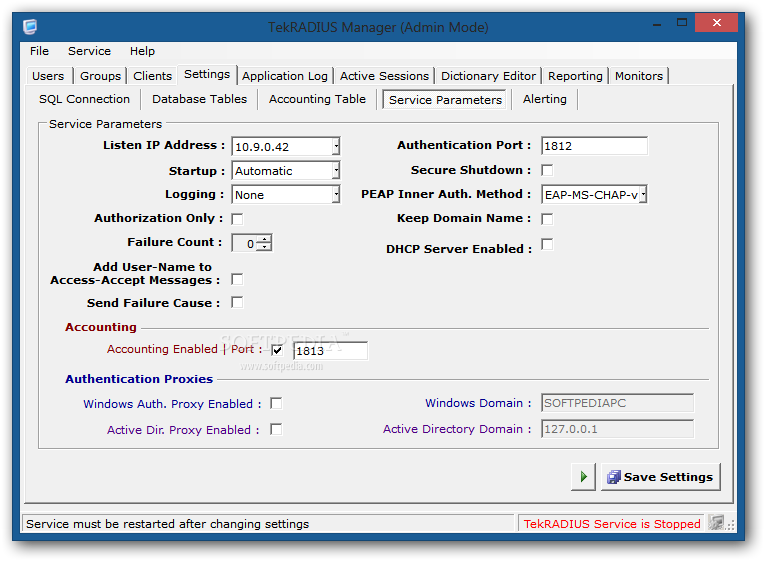Image resolution: width=765 pixels, height=561 pixels.
Task: Click the TekRADIUS app icon in title bar
Action: [x=30, y=26]
